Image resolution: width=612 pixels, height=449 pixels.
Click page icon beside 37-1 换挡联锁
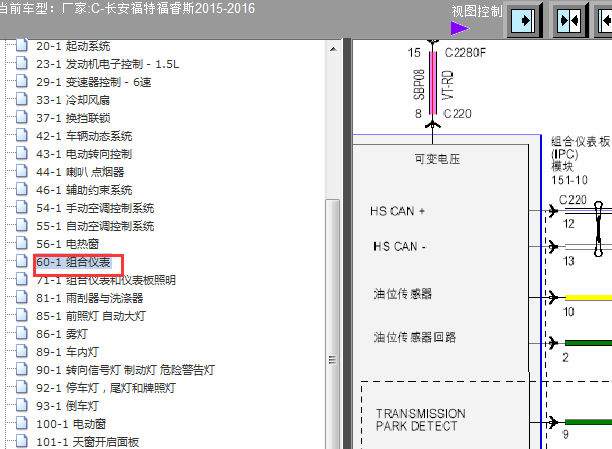coord(22,117)
